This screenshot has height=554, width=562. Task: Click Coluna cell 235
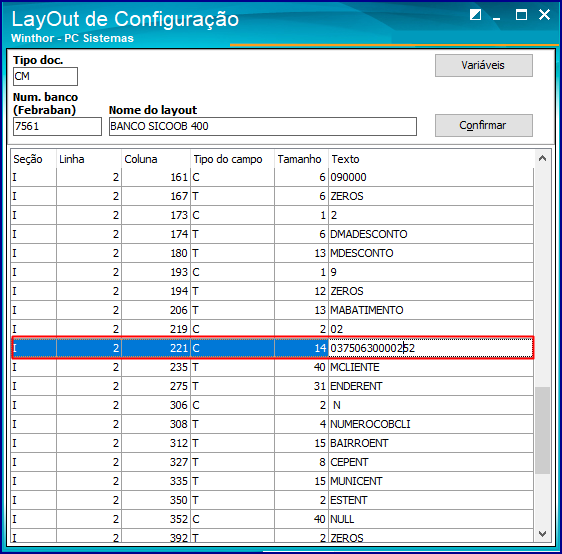click(x=156, y=367)
